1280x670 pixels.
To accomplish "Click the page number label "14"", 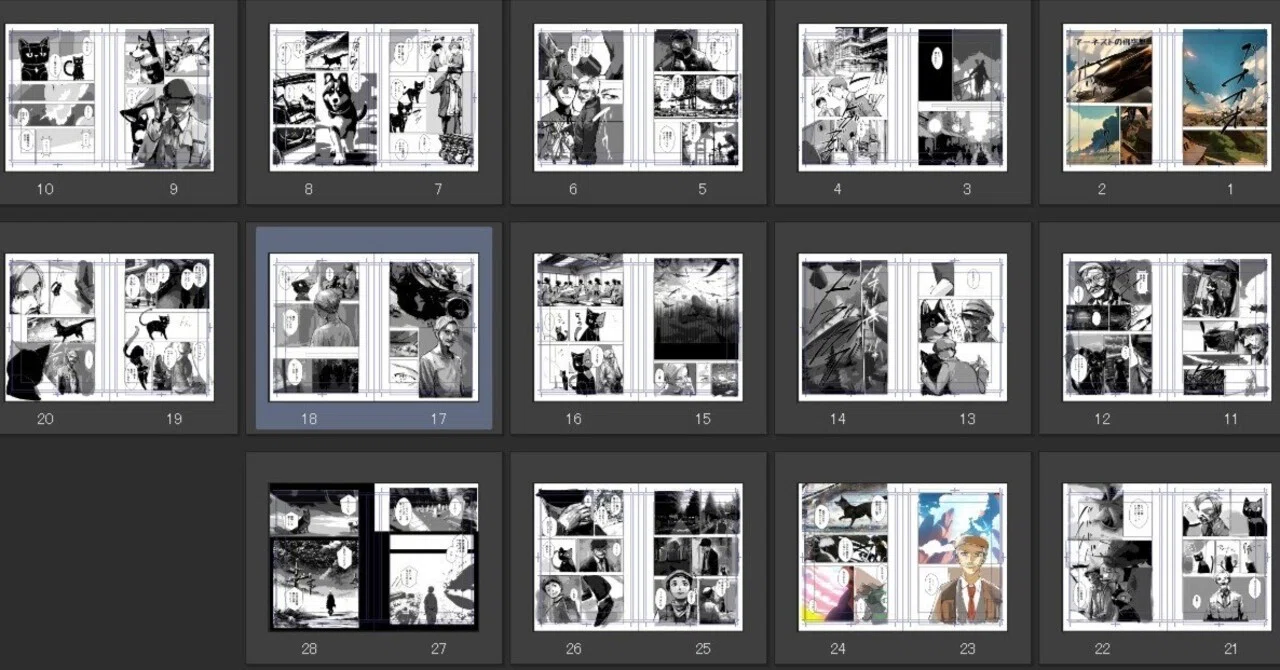I will pyautogui.click(x=837, y=419).
